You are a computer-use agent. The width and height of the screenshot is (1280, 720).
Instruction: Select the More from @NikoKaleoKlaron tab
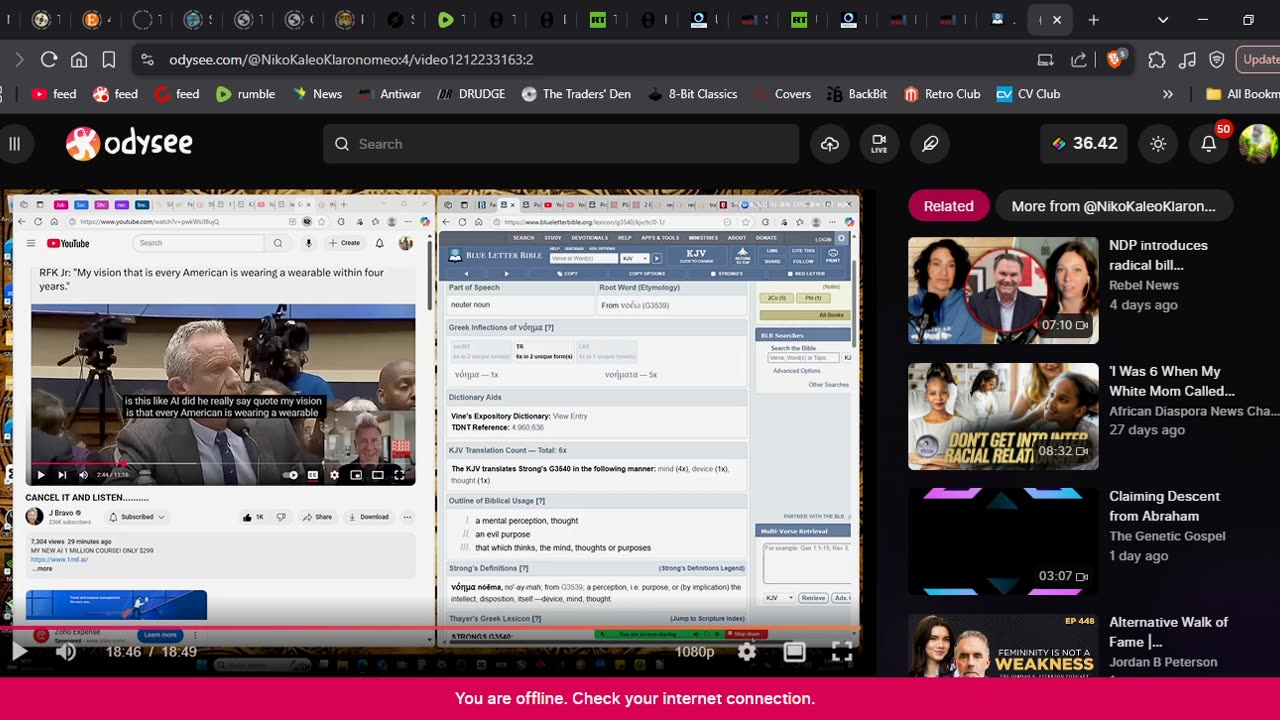(1113, 206)
